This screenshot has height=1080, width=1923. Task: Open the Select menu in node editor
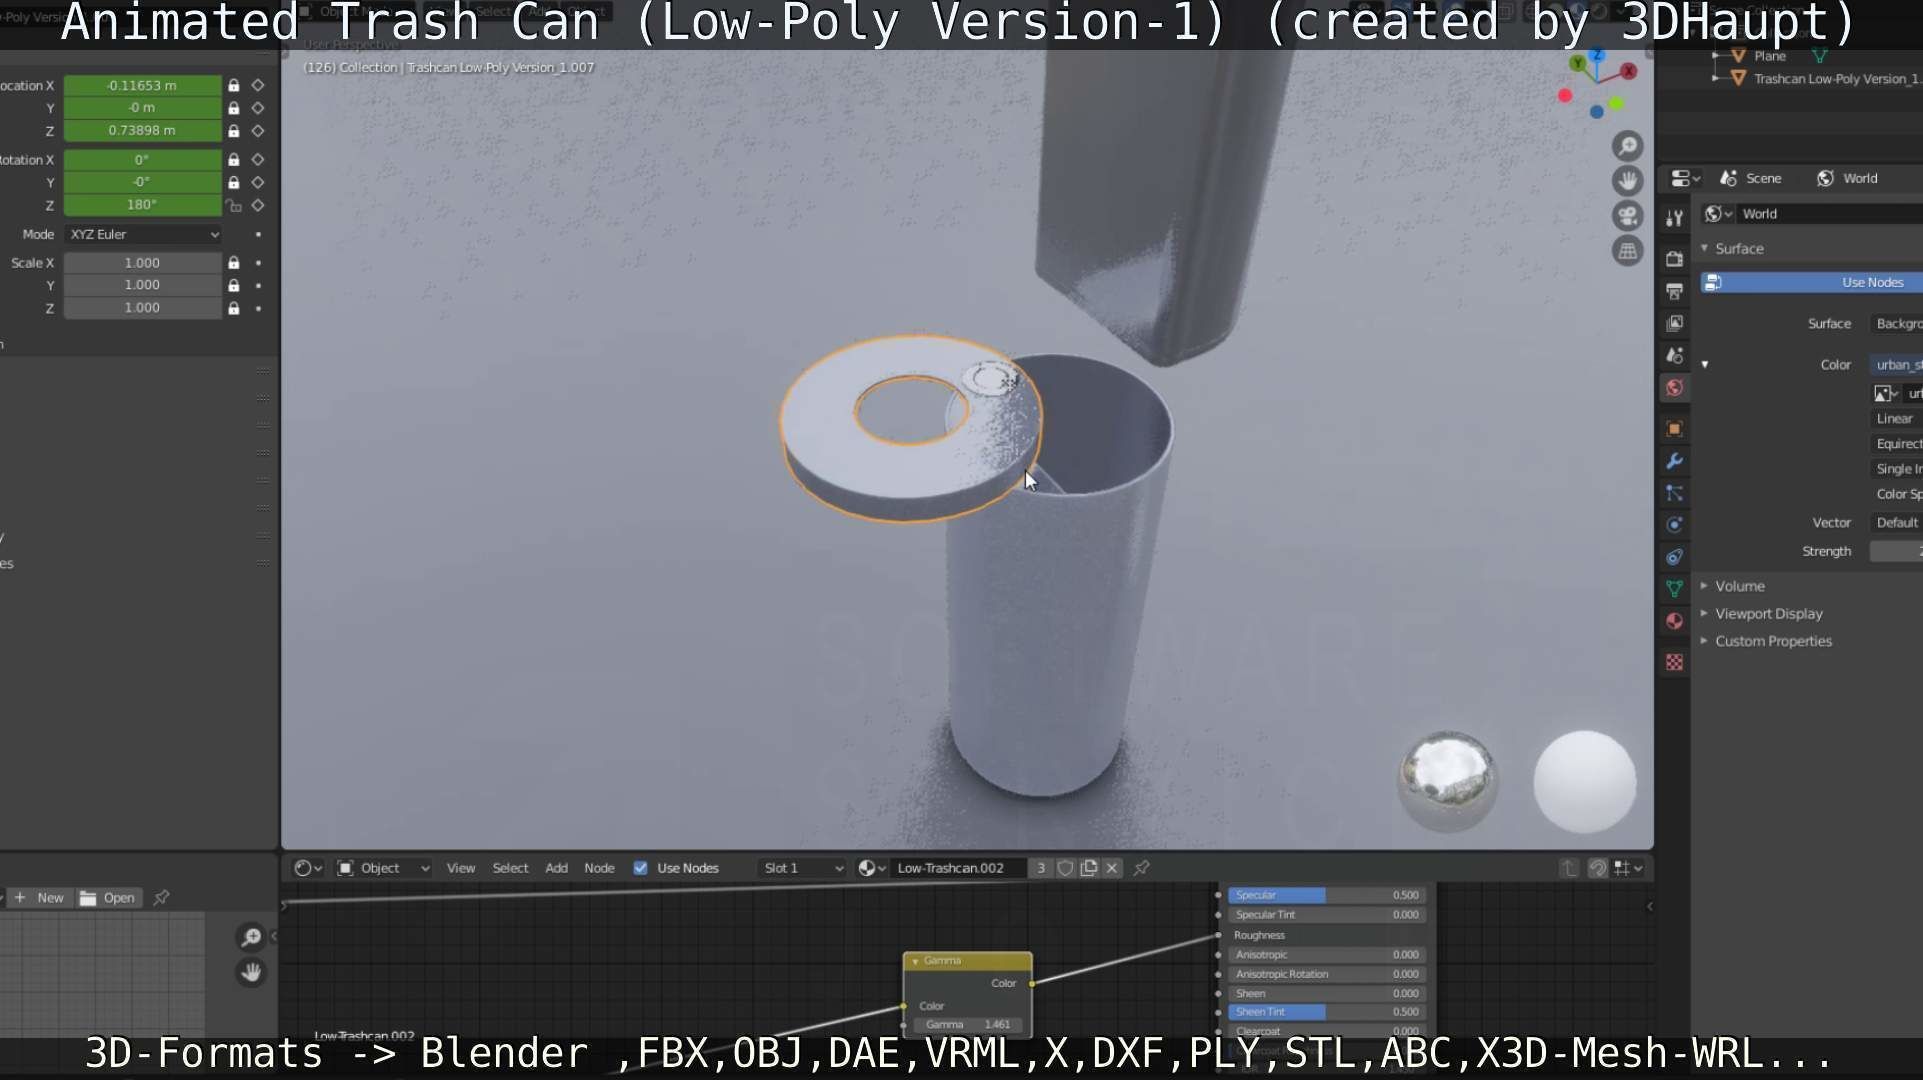click(510, 868)
